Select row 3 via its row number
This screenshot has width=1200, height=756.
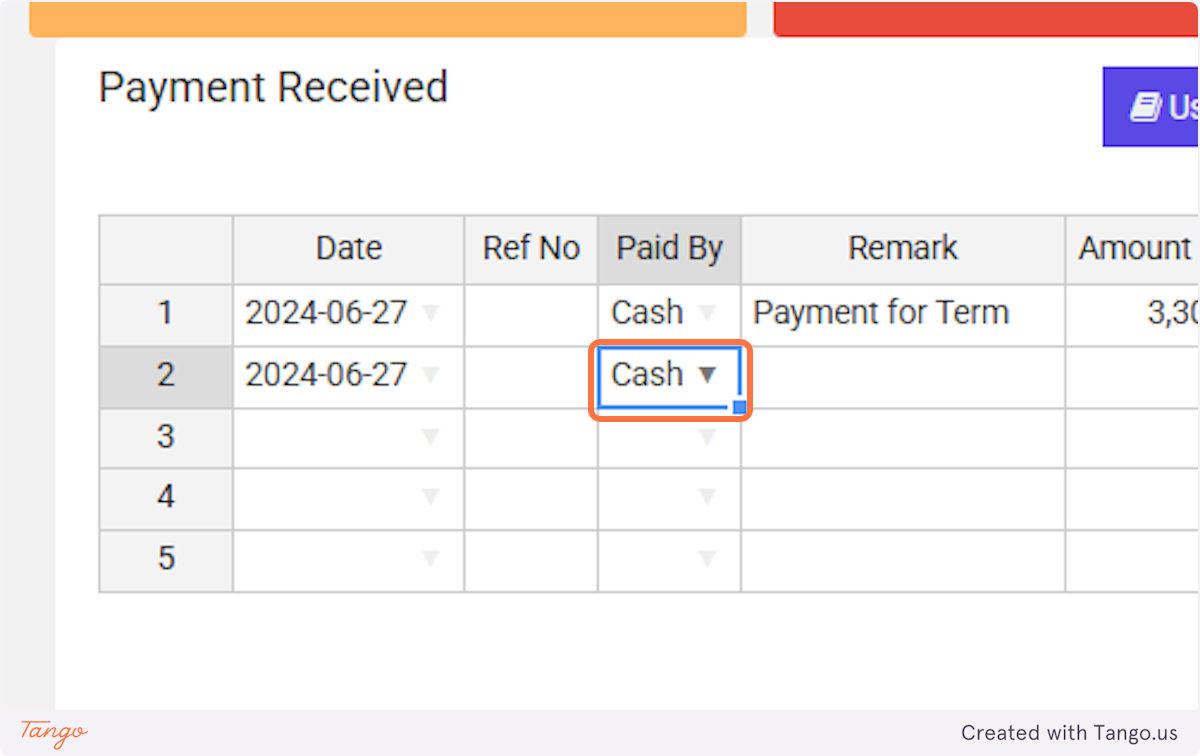[x=166, y=437]
